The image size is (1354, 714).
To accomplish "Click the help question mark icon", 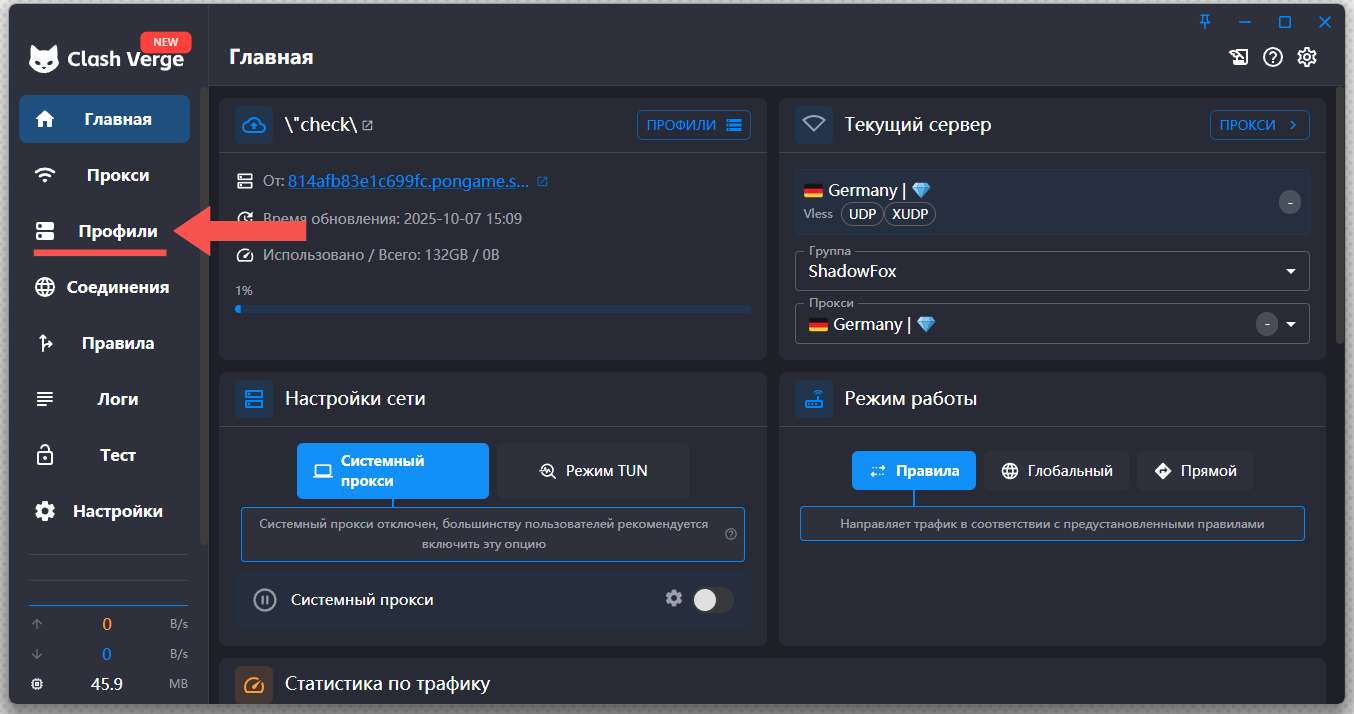I will pos(1273,57).
